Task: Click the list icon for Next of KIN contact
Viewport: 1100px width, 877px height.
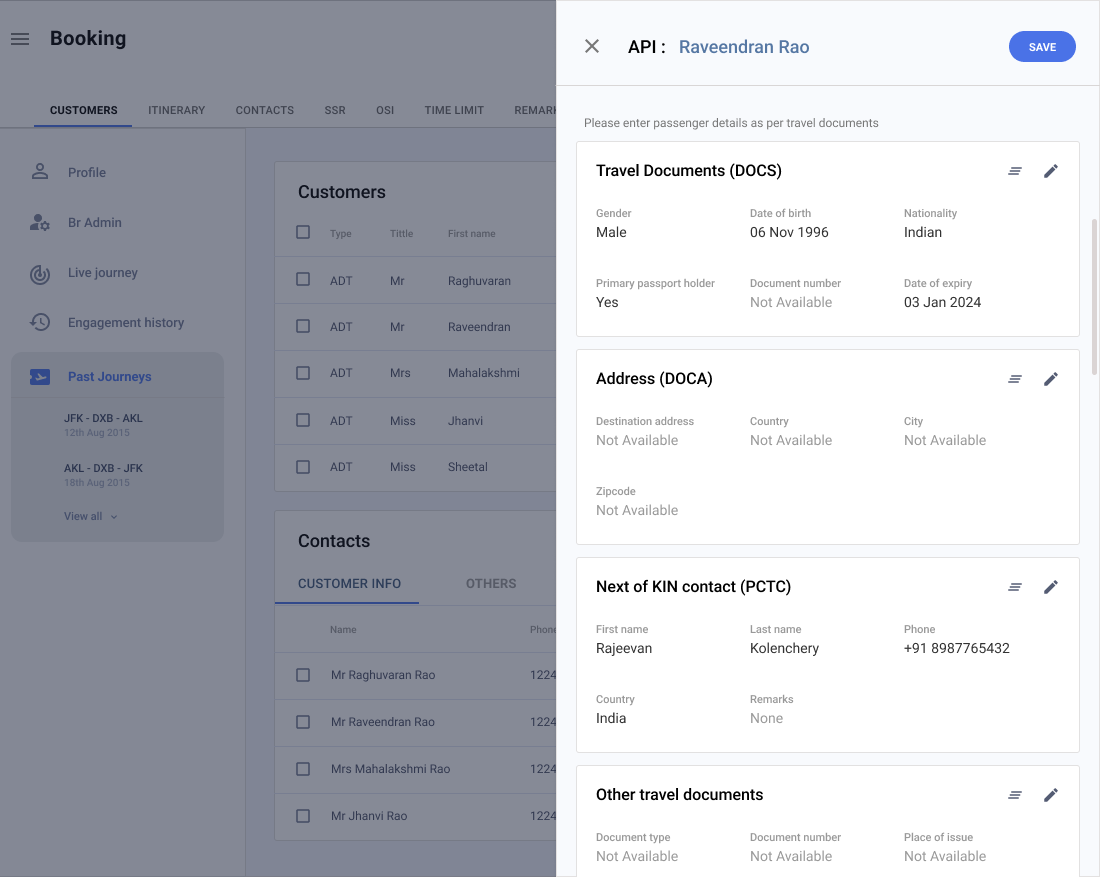Action: pos(1014,587)
